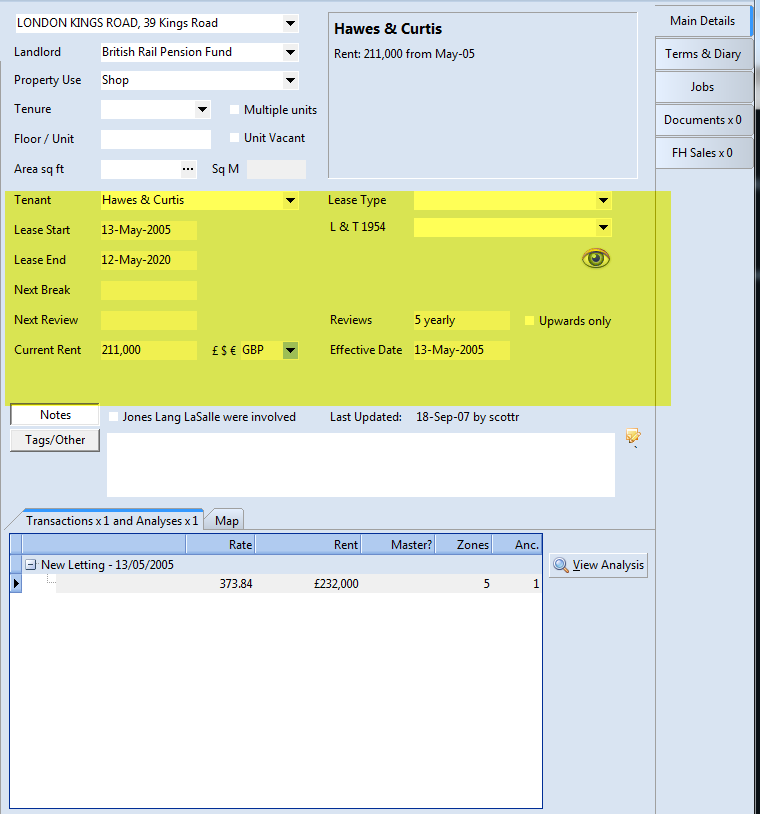
Task: Select Transactions x 1 and Analyses x 1 tab
Action: 112,521
